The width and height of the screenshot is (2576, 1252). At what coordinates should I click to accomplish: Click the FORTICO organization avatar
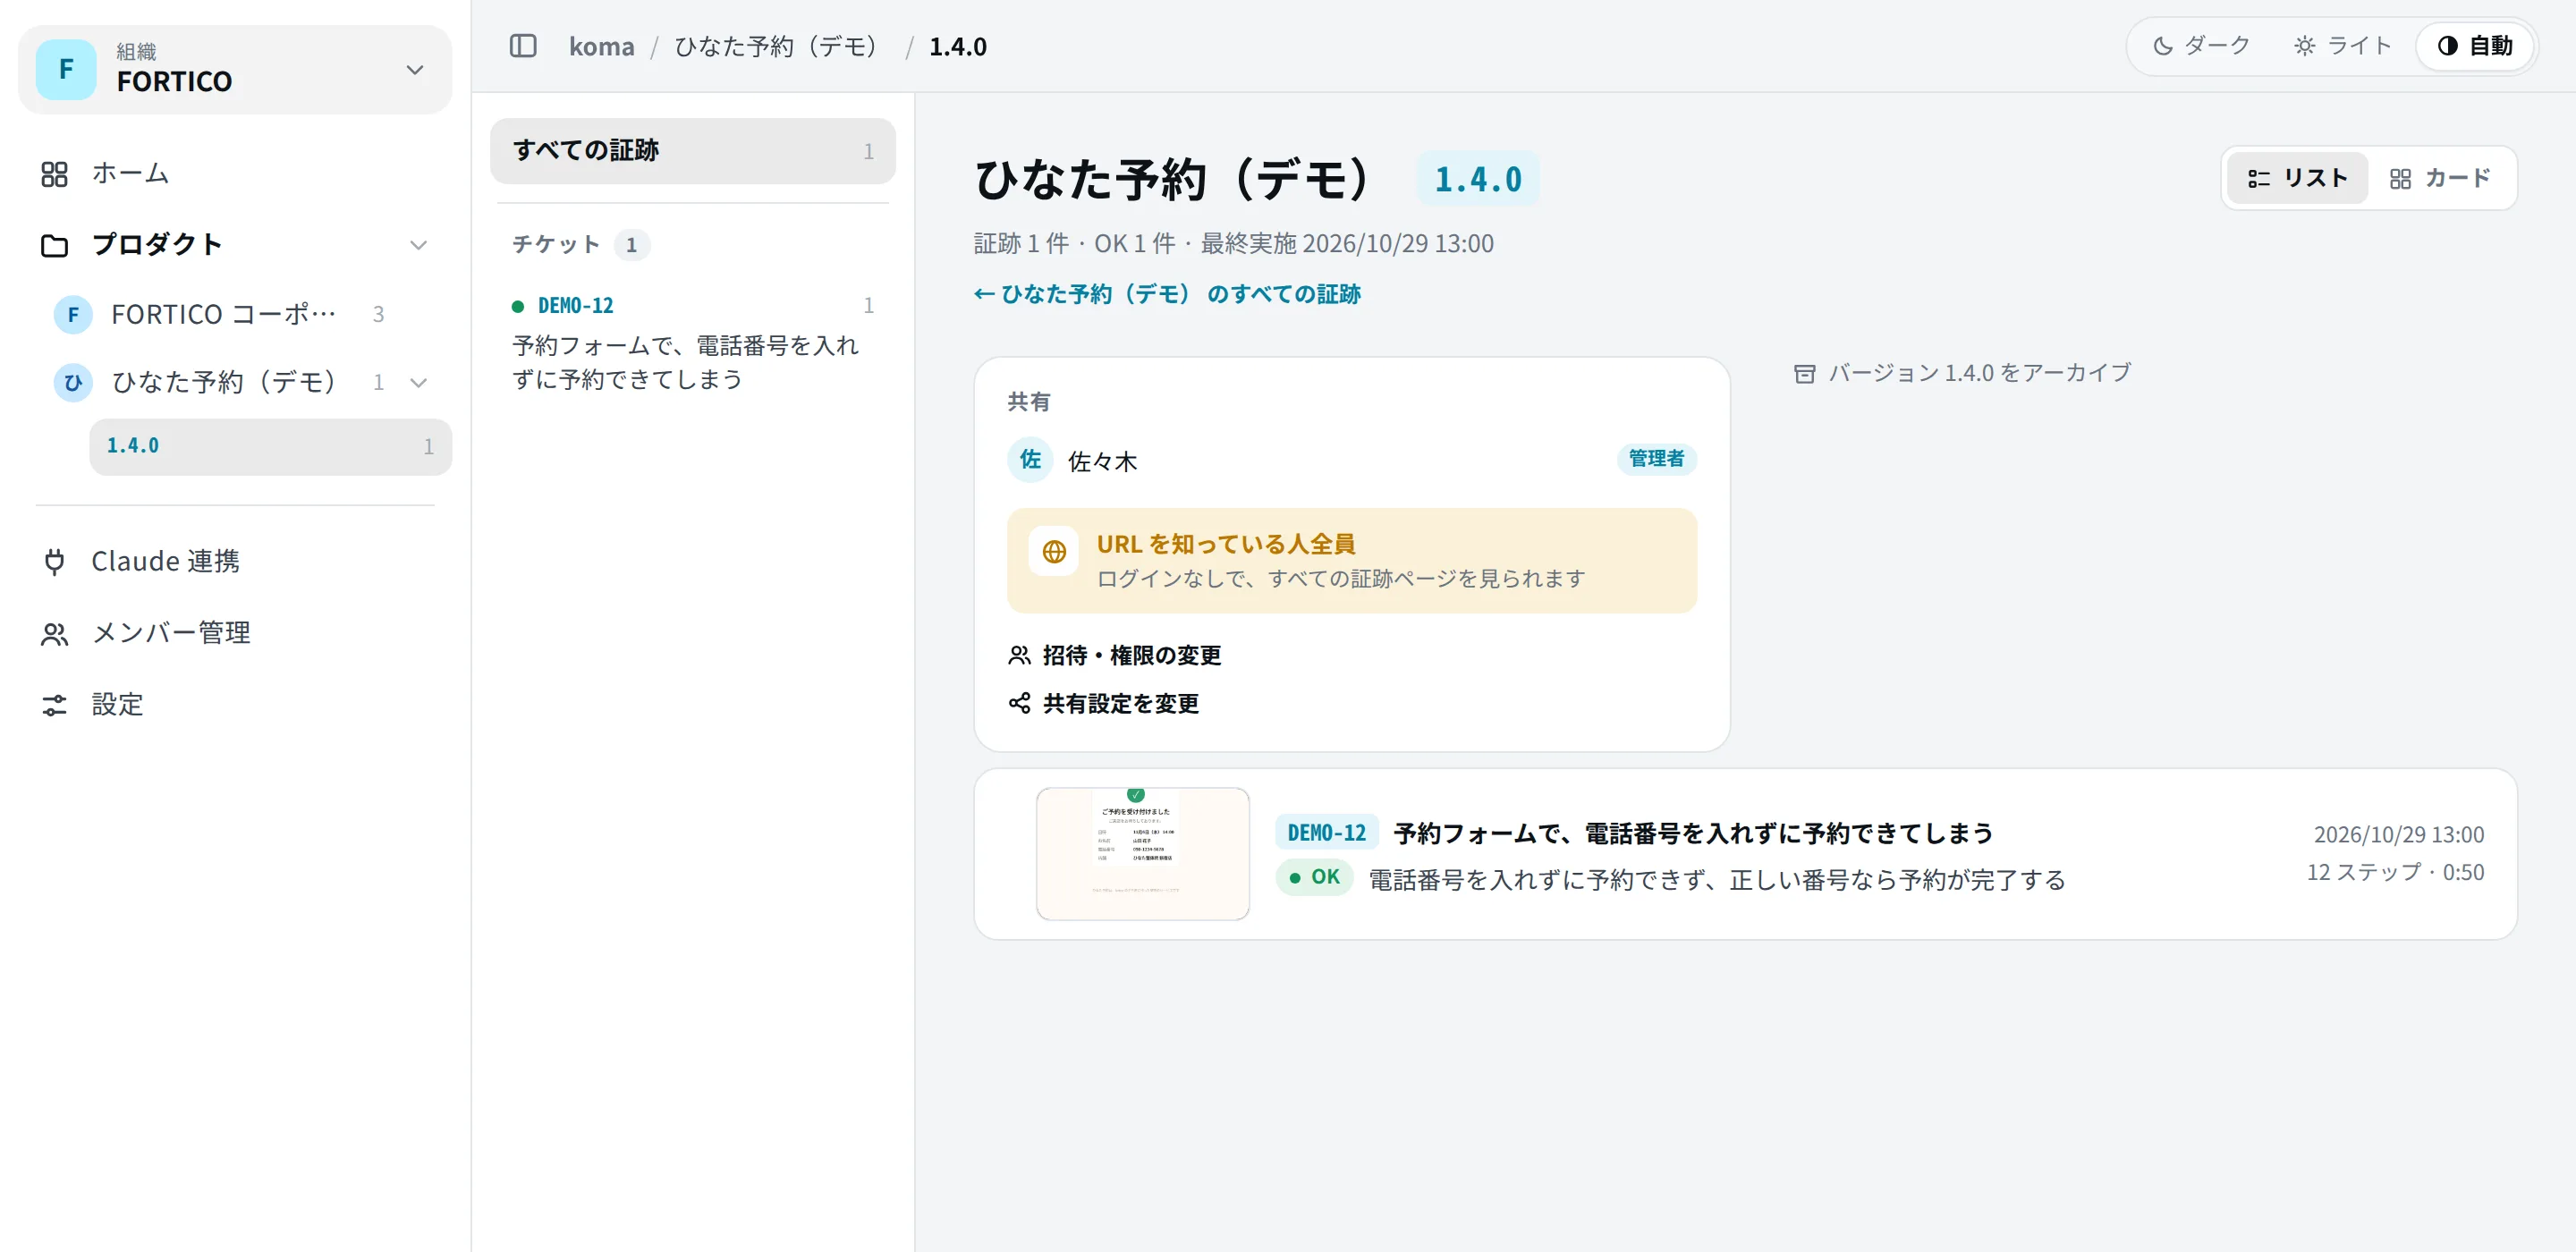tap(66, 69)
